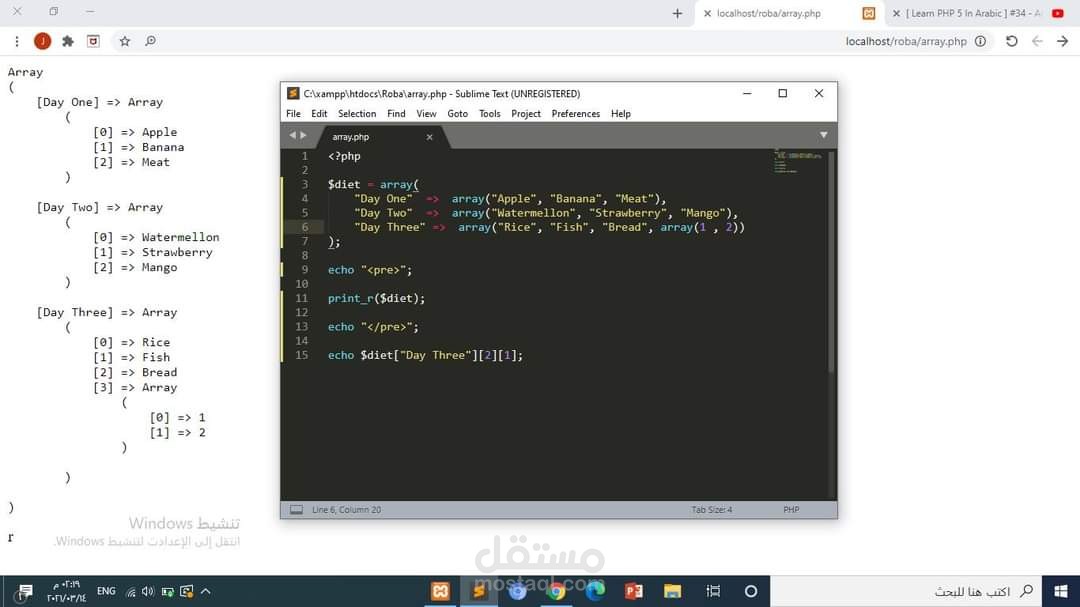The width and height of the screenshot is (1080, 607).
Task: Open the Project menu
Action: point(526,114)
